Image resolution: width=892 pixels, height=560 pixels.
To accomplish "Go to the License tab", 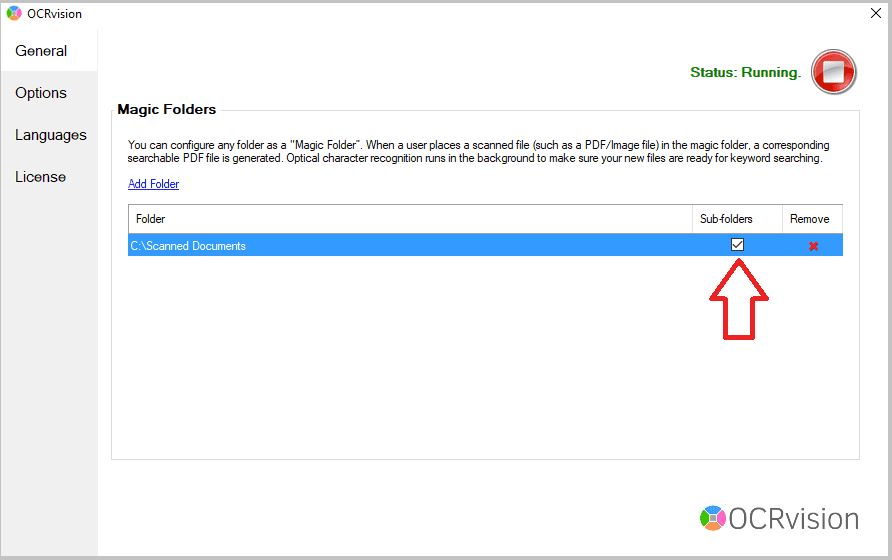I will [x=49, y=177].
